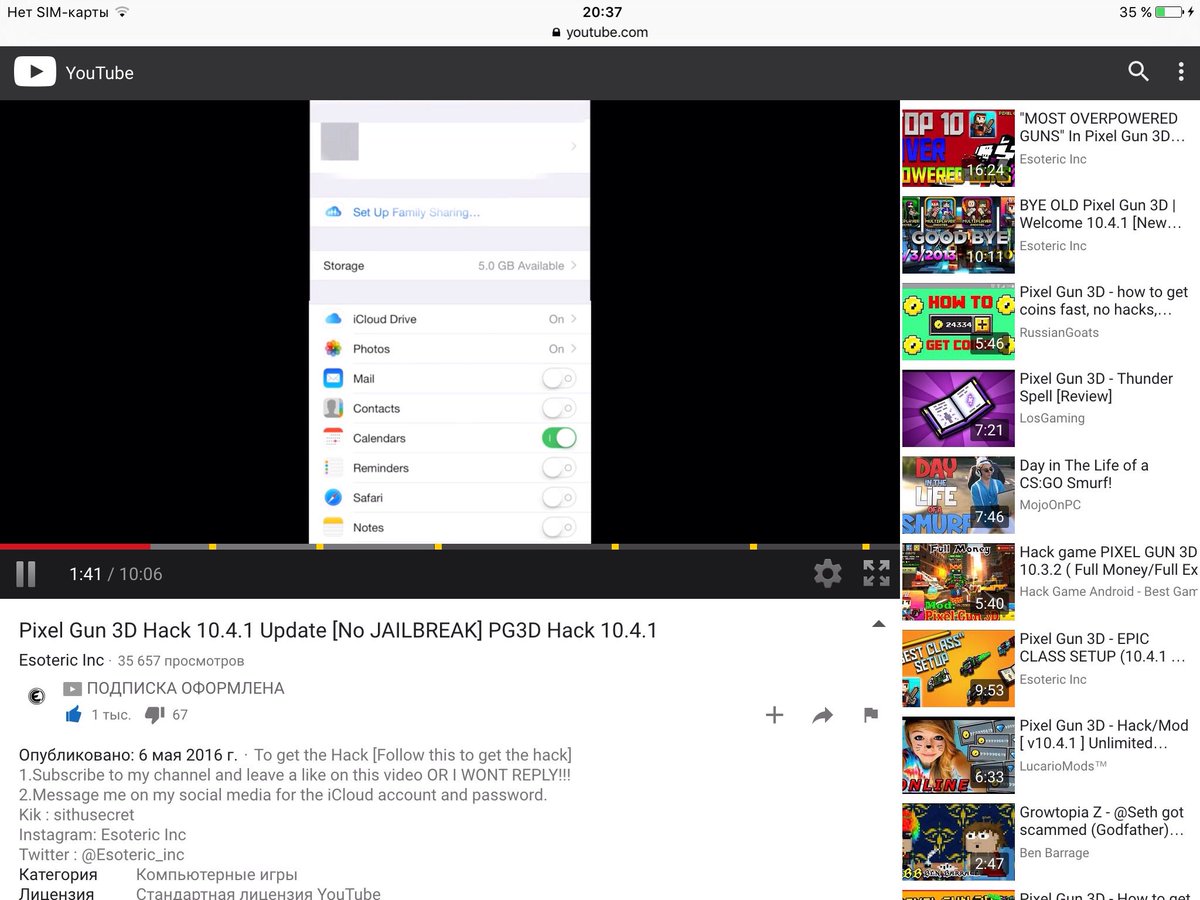Click the MojoOnPC channel name

tap(1052, 505)
